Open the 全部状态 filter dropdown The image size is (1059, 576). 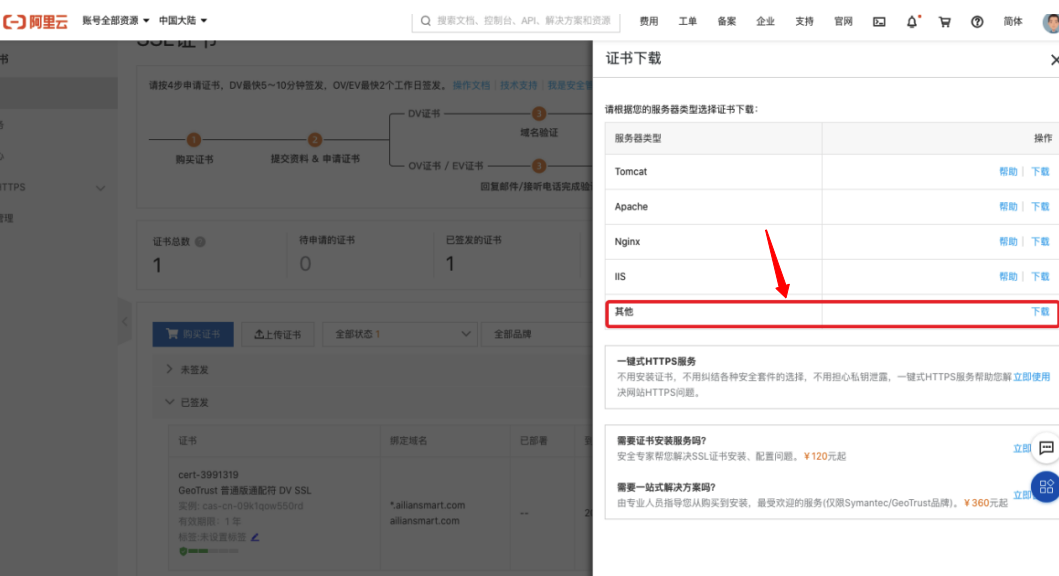point(400,334)
